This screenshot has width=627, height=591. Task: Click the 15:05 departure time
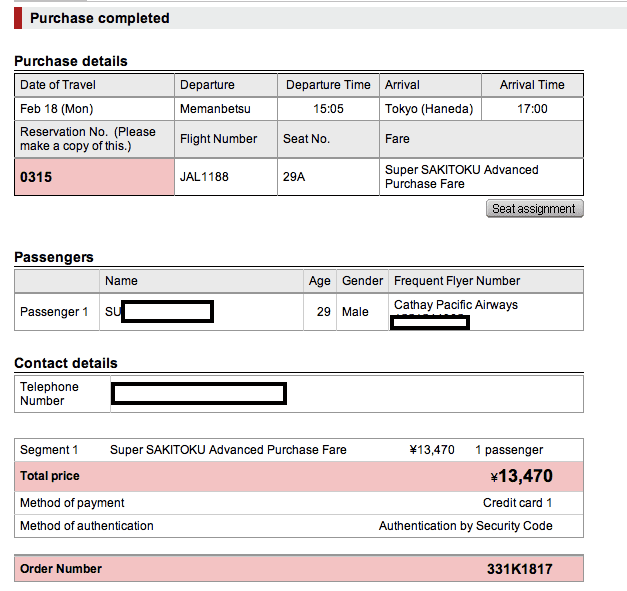click(x=328, y=109)
